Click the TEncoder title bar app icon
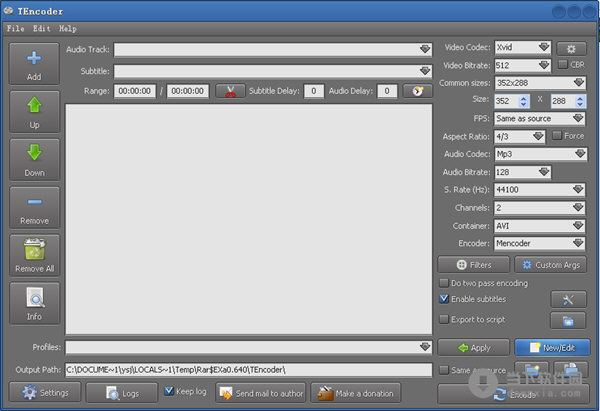 point(8,11)
